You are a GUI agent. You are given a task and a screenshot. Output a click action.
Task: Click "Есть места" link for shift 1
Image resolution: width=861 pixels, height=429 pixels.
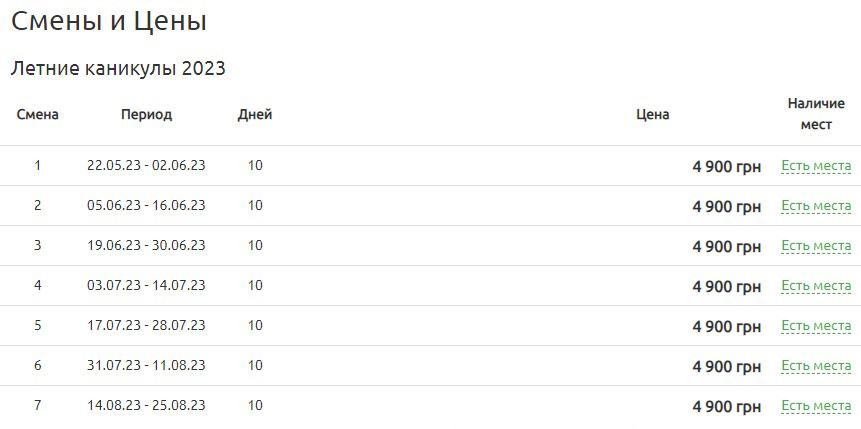[815, 166]
